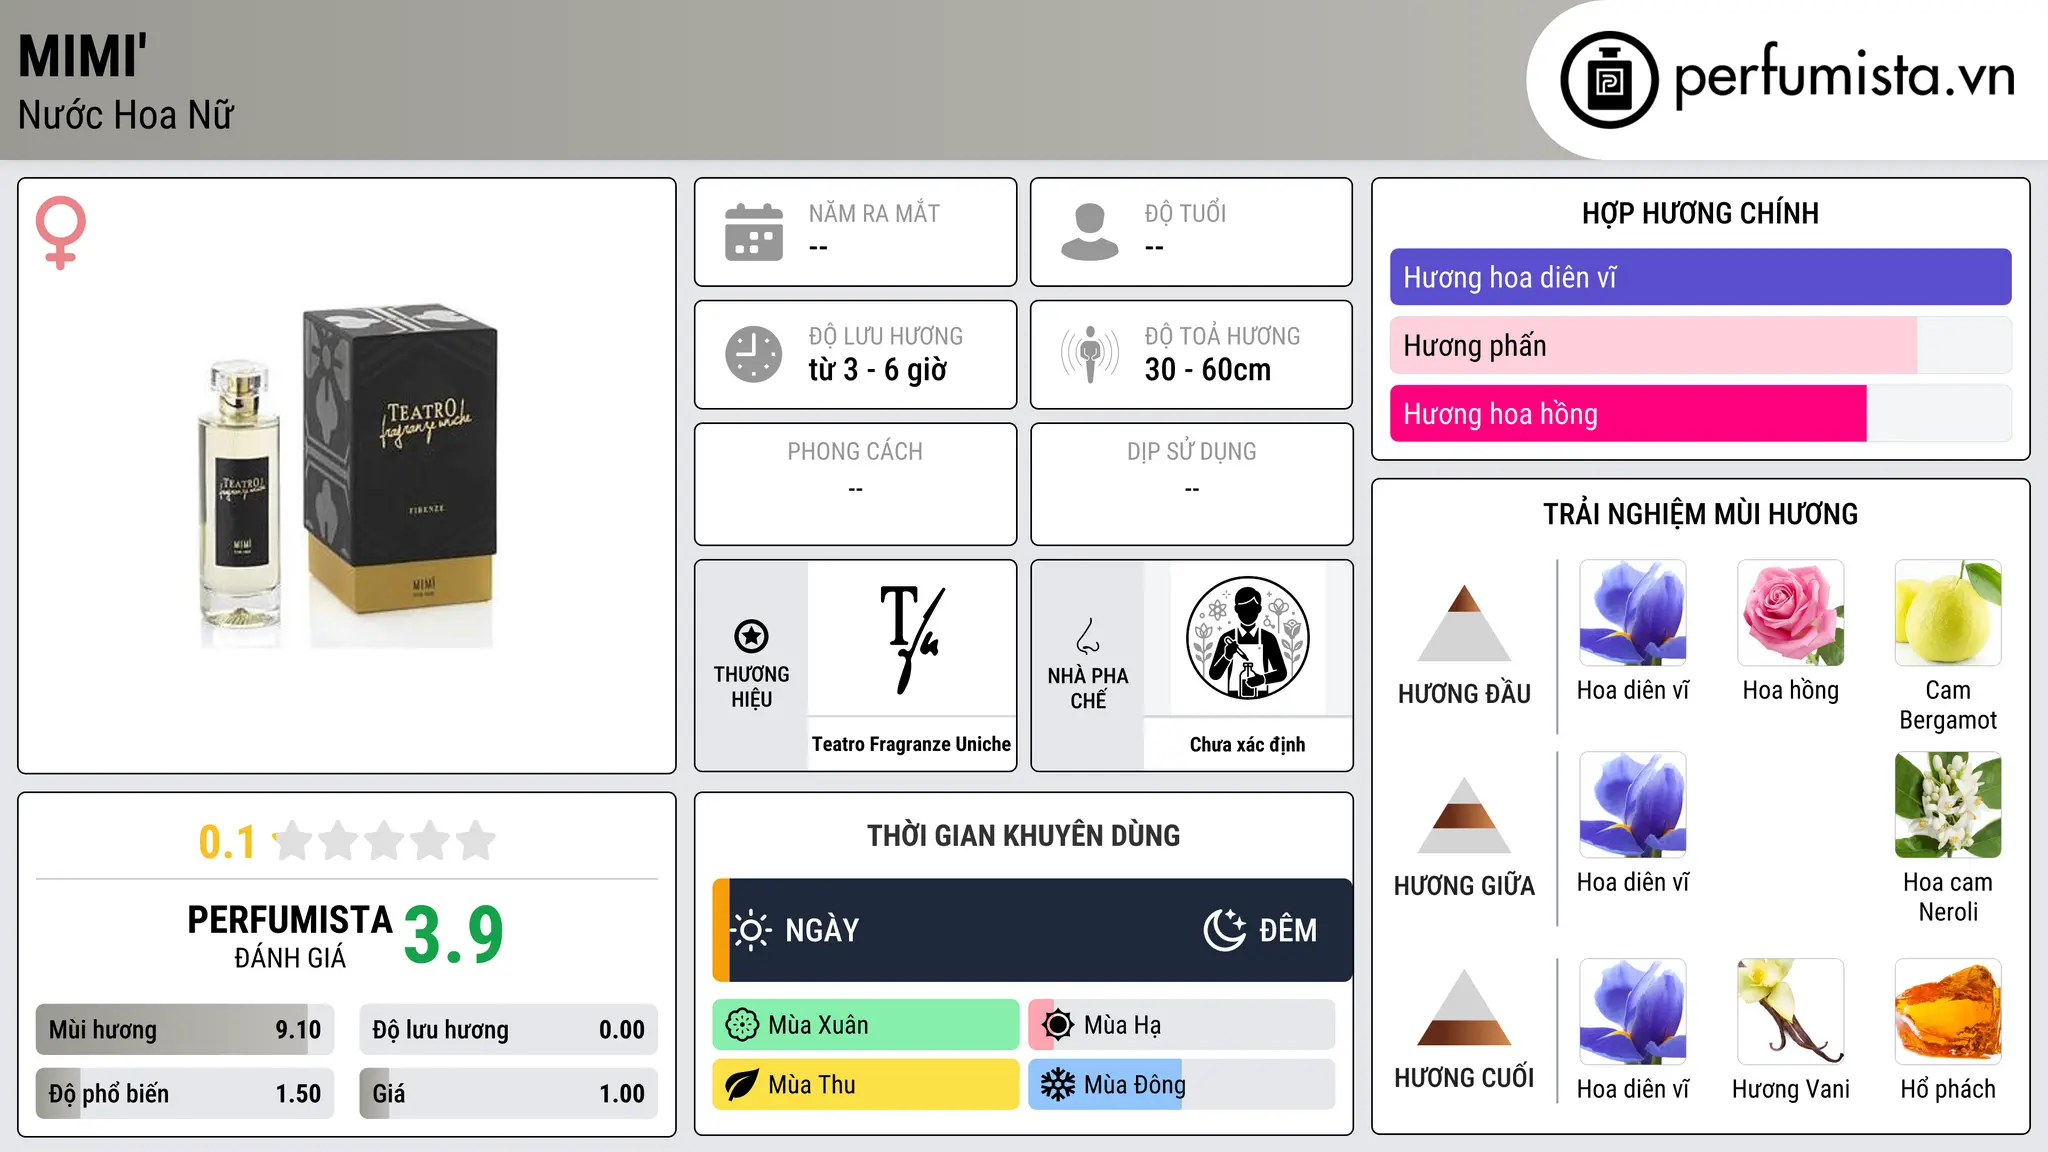The height and width of the screenshot is (1152, 2048).
Task: Select the Mùa Thu season bar
Action: (x=866, y=1085)
